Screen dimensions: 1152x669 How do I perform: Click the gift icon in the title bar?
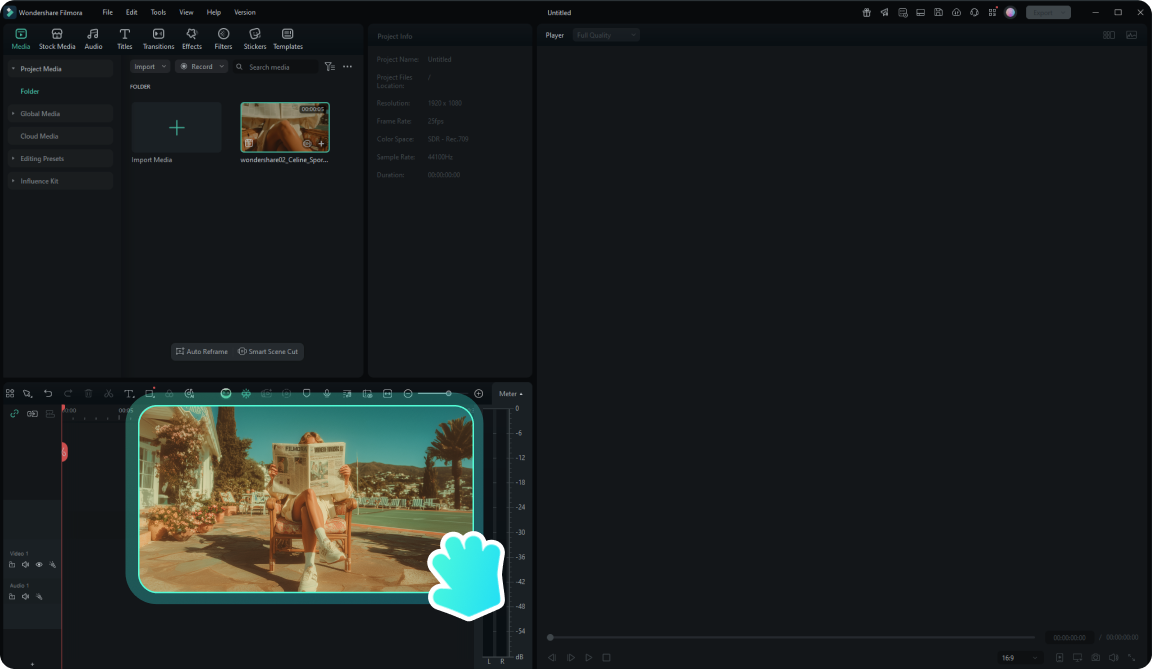pyautogui.click(x=867, y=12)
